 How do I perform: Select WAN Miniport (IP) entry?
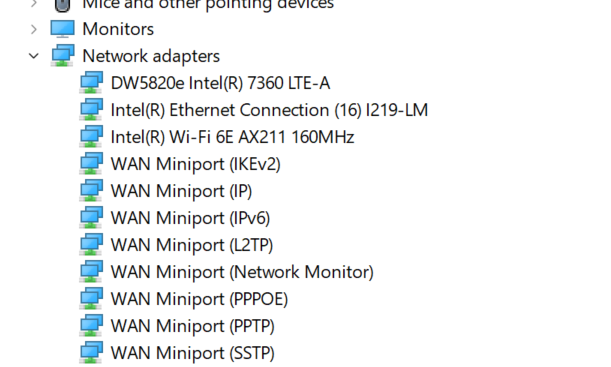[x=182, y=191]
